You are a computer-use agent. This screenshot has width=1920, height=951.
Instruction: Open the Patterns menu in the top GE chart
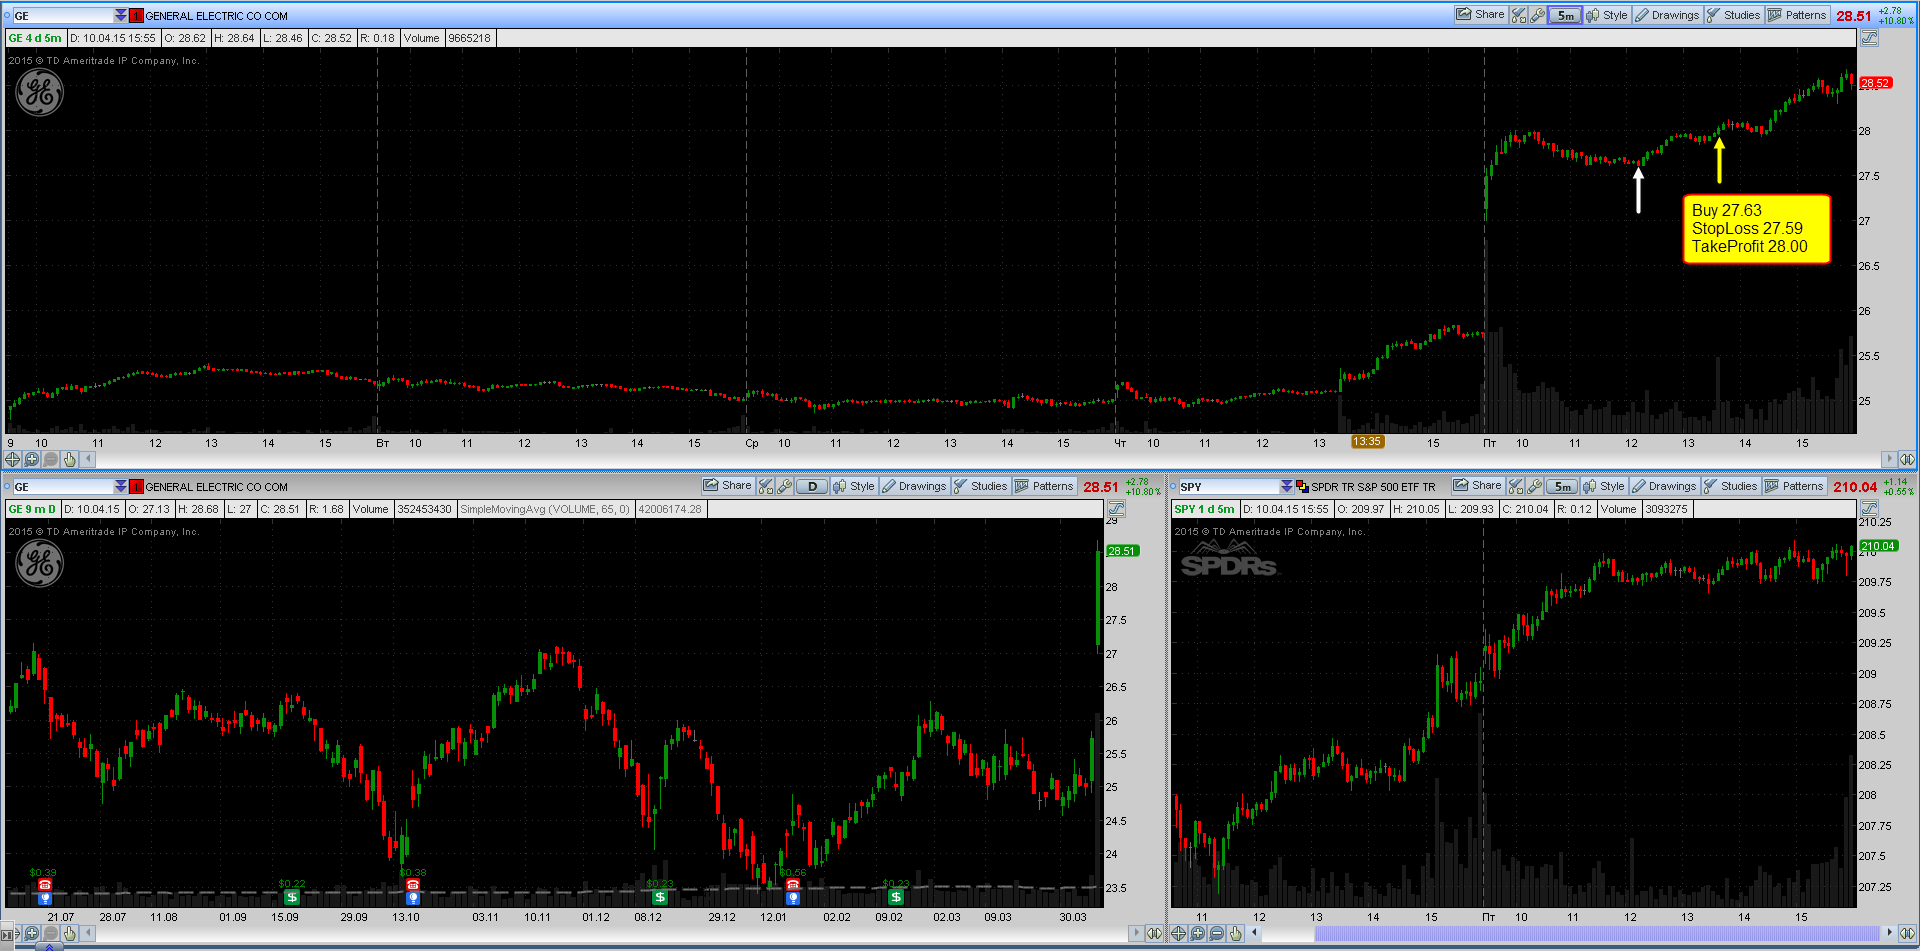(1798, 15)
